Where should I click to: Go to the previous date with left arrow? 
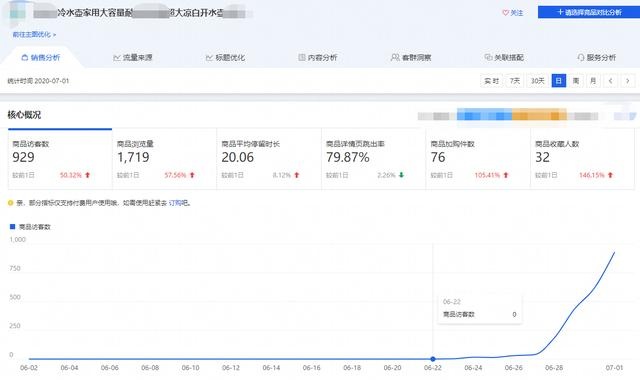coord(611,81)
